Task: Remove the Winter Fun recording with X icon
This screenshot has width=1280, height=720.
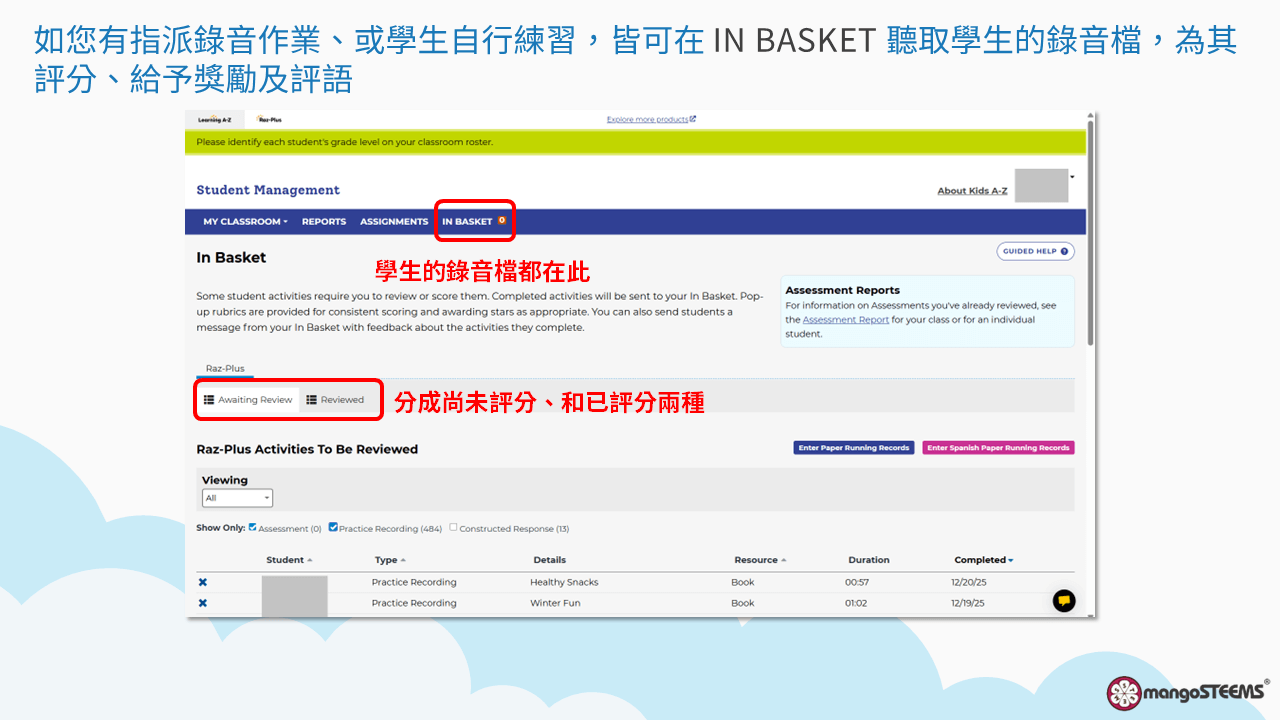Action: 203,603
